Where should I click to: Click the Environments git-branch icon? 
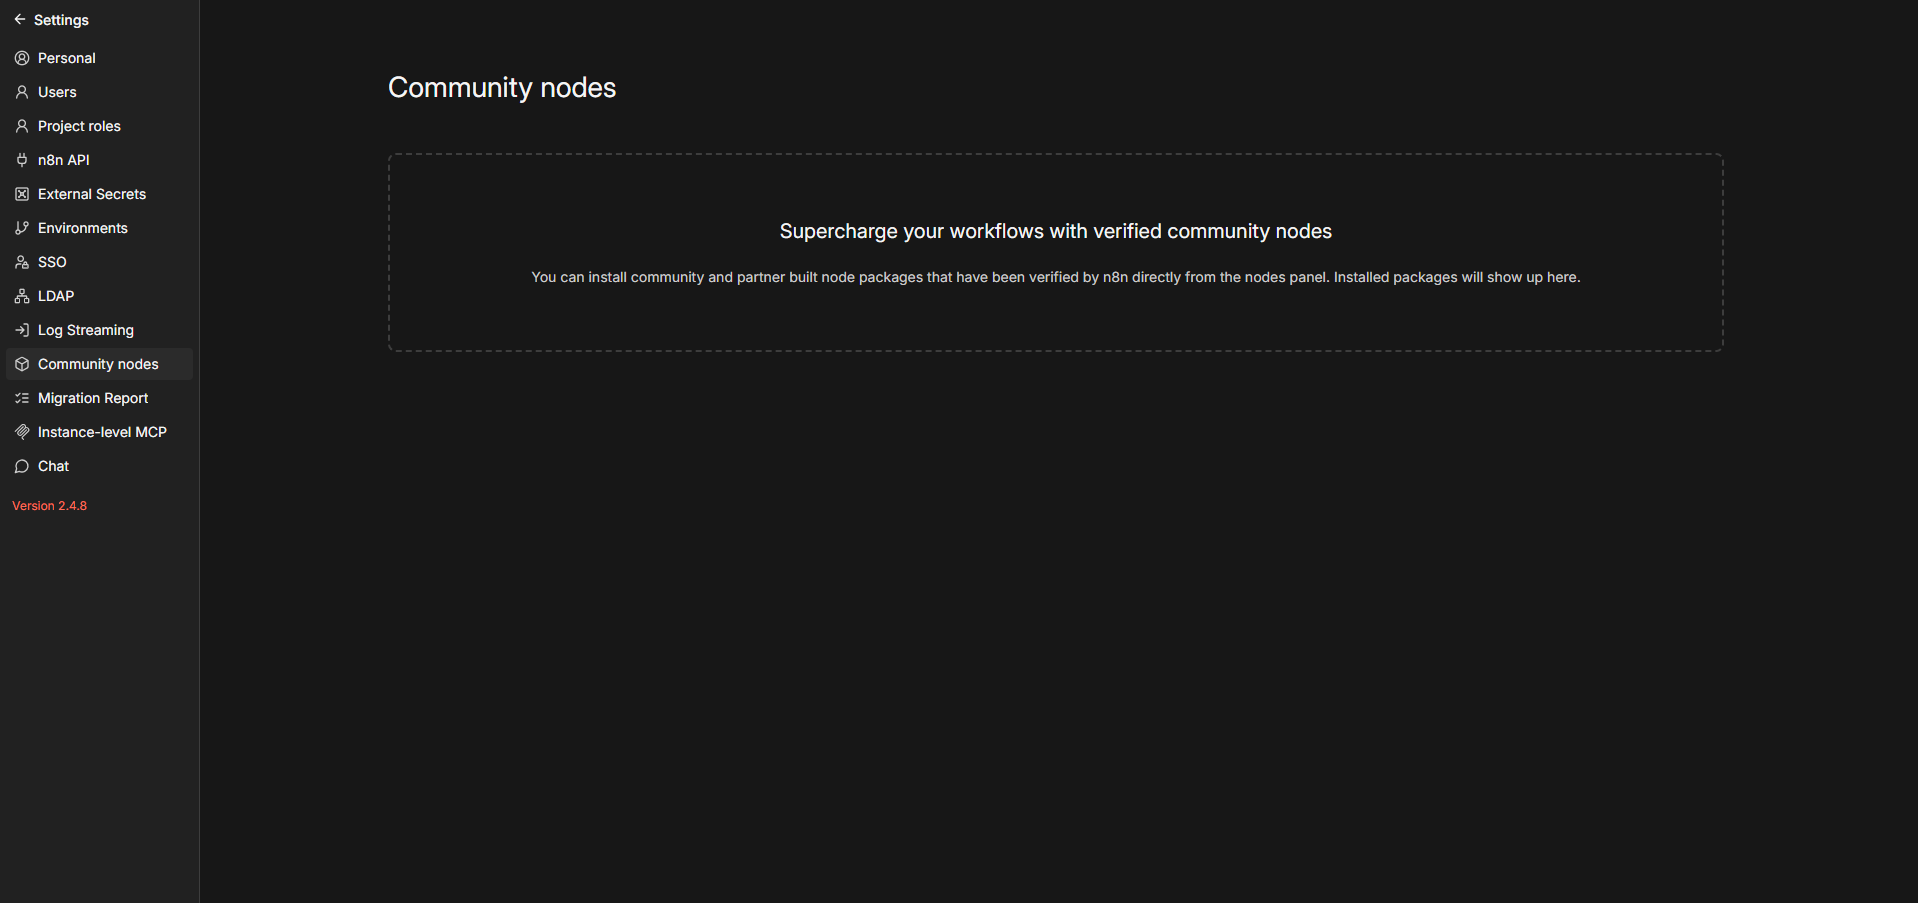22,228
